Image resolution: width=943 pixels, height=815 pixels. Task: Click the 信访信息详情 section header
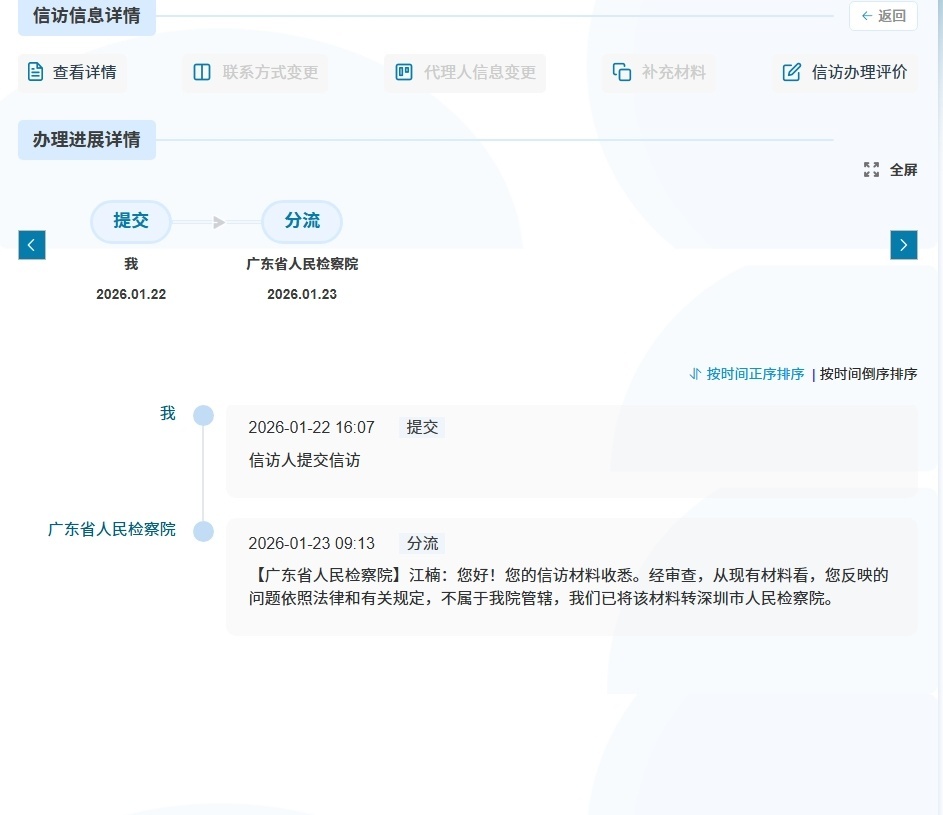coord(87,16)
